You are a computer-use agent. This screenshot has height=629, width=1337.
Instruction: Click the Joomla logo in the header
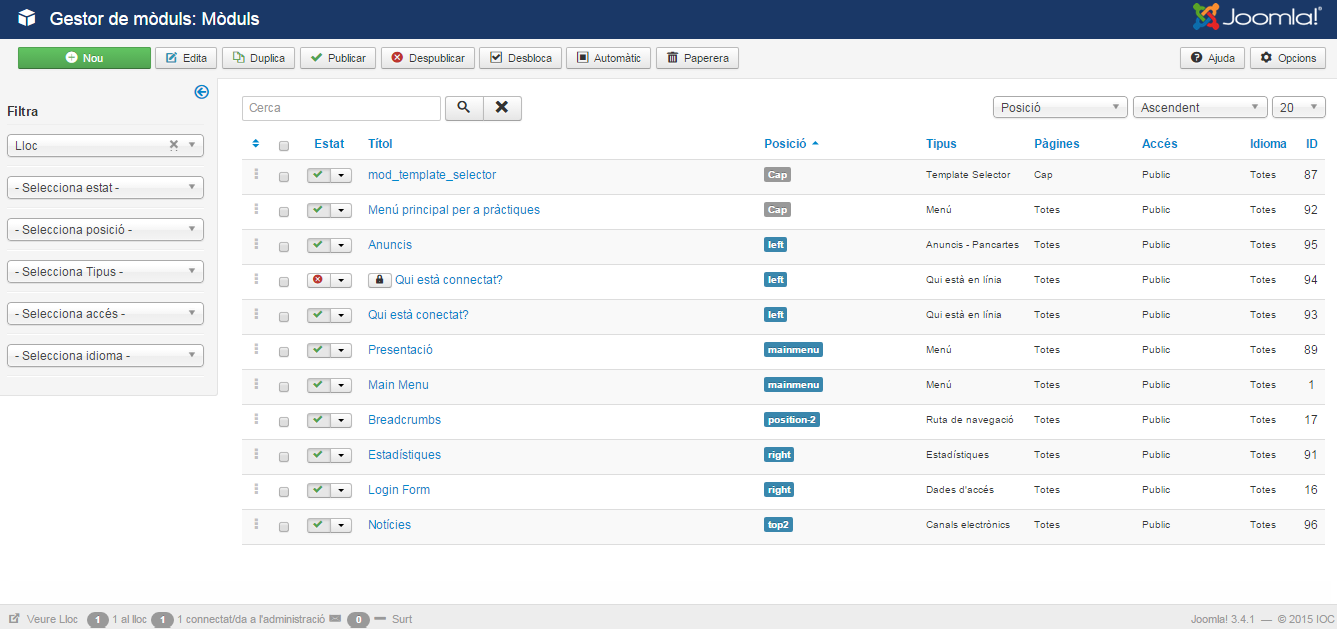(x=1257, y=18)
